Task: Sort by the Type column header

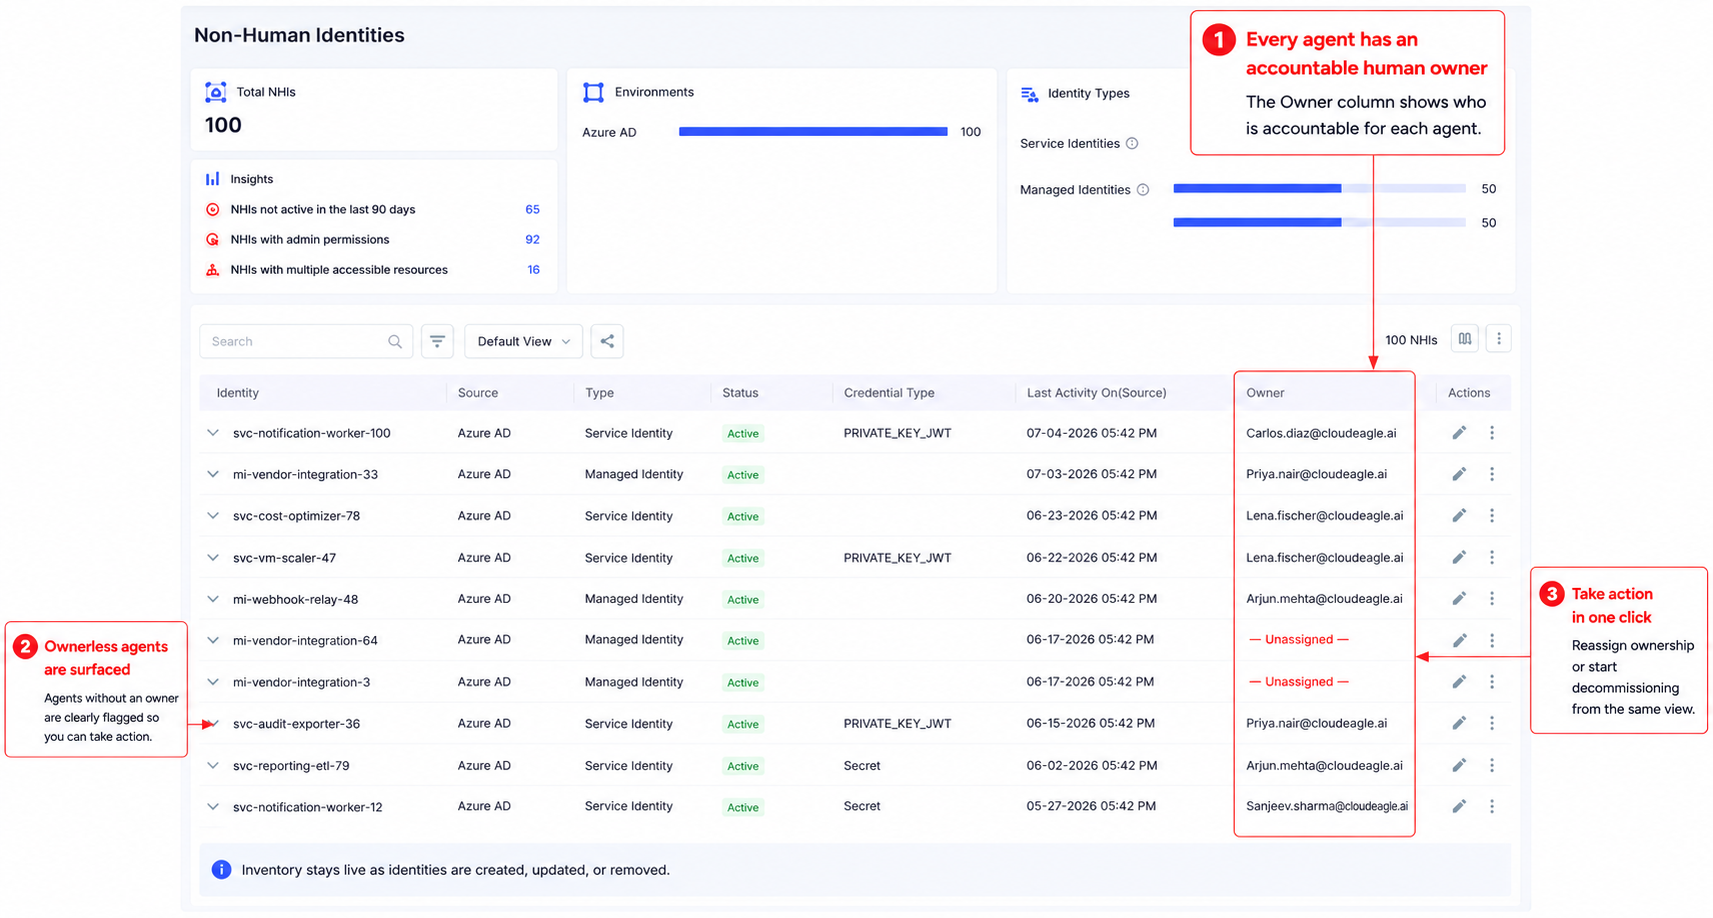Action: [599, 393]
